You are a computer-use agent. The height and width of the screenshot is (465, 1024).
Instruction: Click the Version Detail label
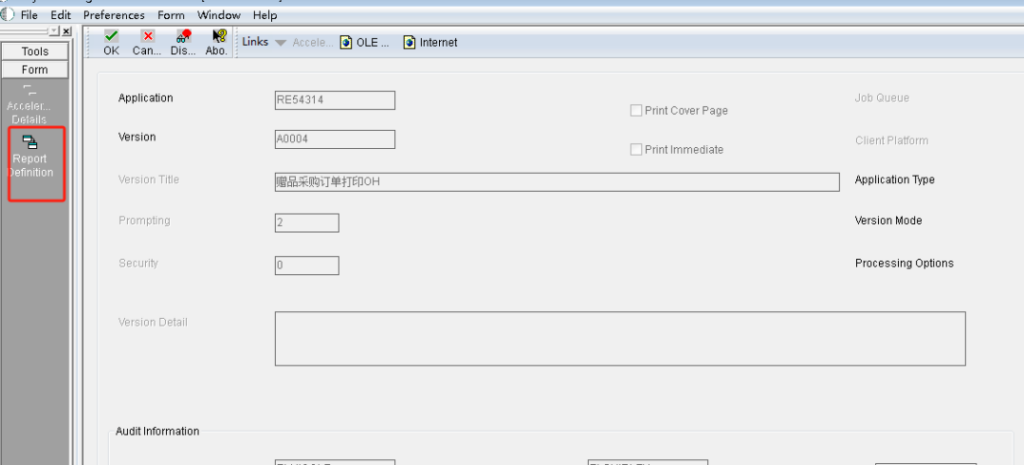[153, 323]
